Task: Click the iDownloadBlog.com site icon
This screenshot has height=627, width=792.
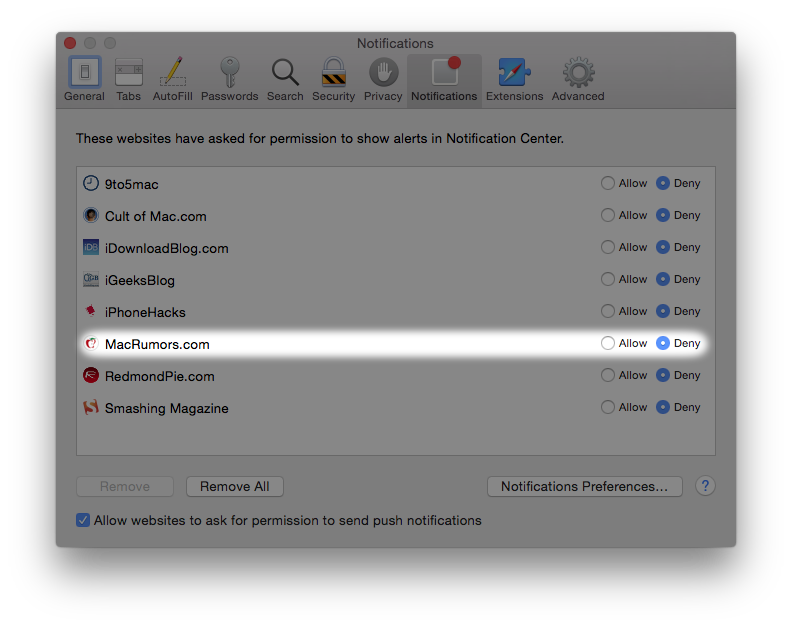Action: pos(91,247)
